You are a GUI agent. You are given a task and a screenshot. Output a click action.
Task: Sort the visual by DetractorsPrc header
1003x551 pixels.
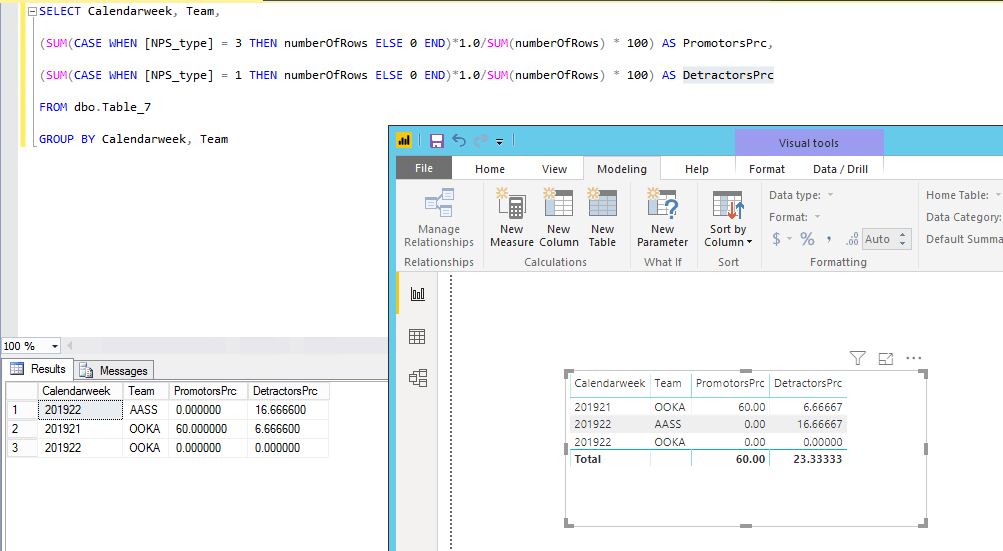coord(808,383)
